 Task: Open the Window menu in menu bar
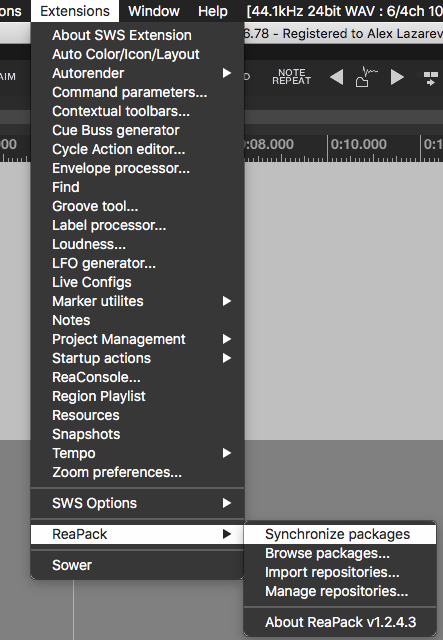154,11
